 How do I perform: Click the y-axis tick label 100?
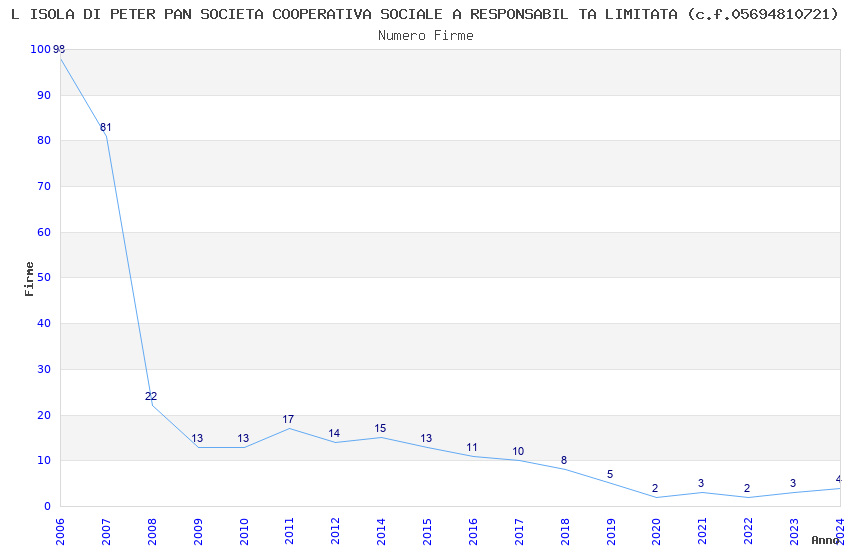coord(41,49)
